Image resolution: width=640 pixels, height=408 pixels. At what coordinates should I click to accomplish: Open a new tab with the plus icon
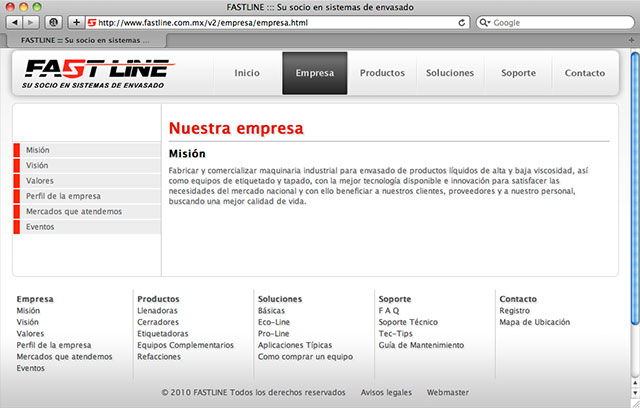[631, 40]
